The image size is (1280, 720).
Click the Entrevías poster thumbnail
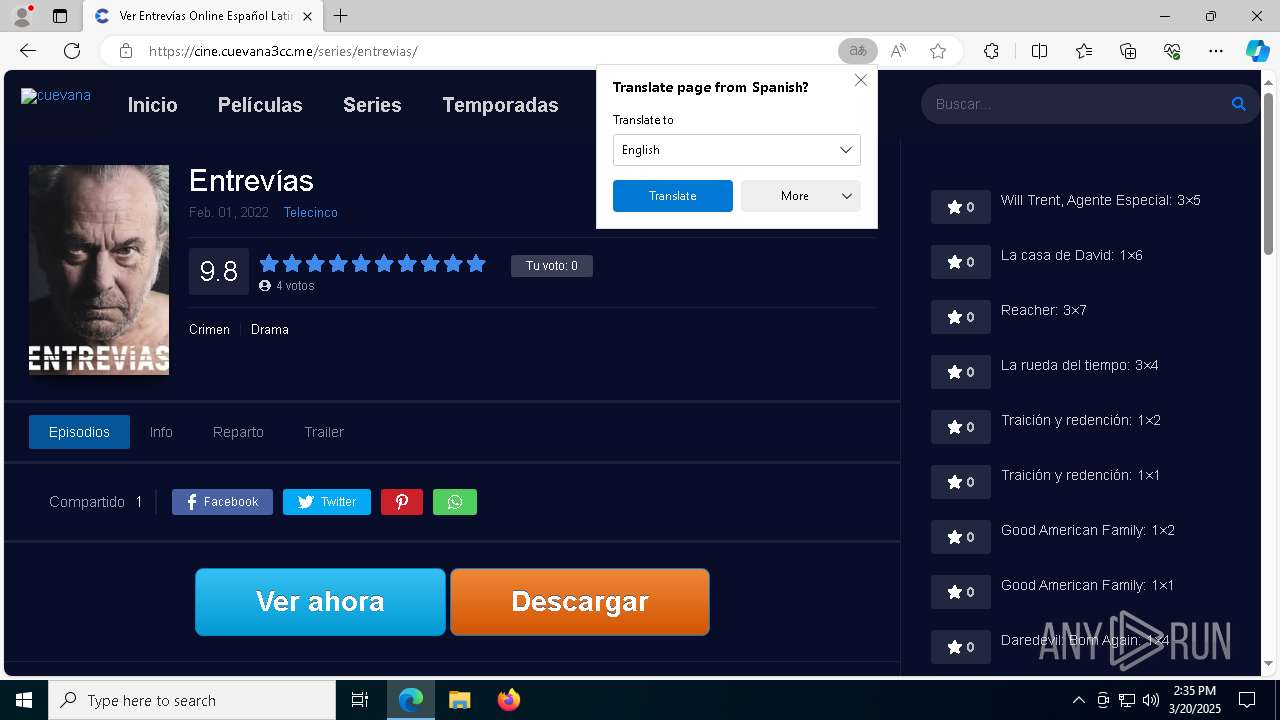pyautogui.click(x=99, y=270)
